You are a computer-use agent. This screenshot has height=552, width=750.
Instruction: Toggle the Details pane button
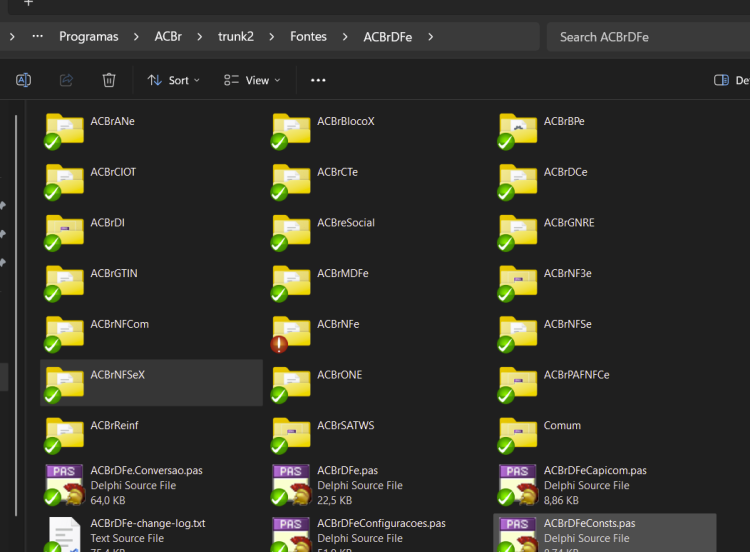731,80
